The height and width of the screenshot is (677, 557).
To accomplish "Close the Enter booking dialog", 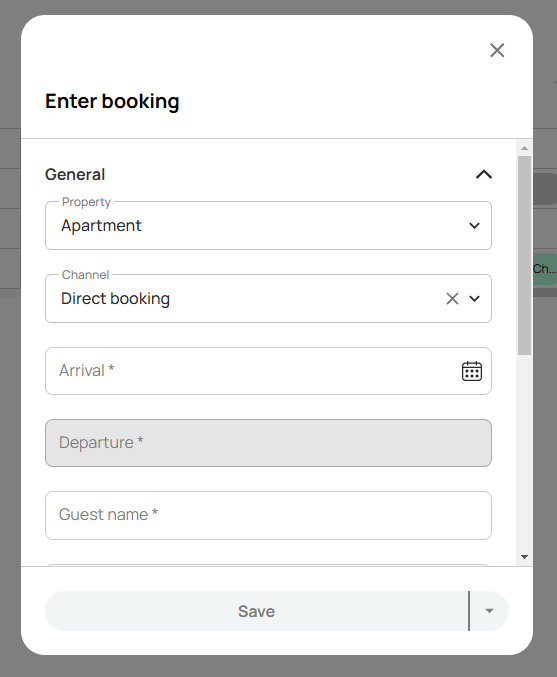I will 497,50.
